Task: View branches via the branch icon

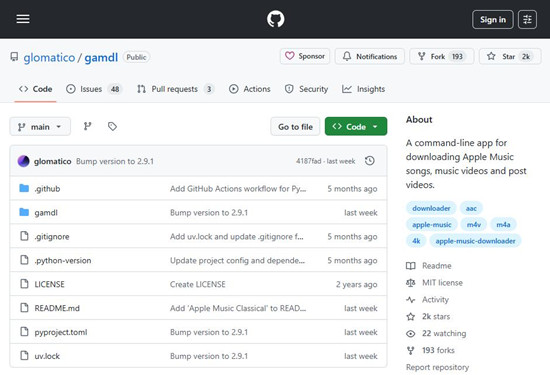Action: pyautogui.click(x=88, y=126)
